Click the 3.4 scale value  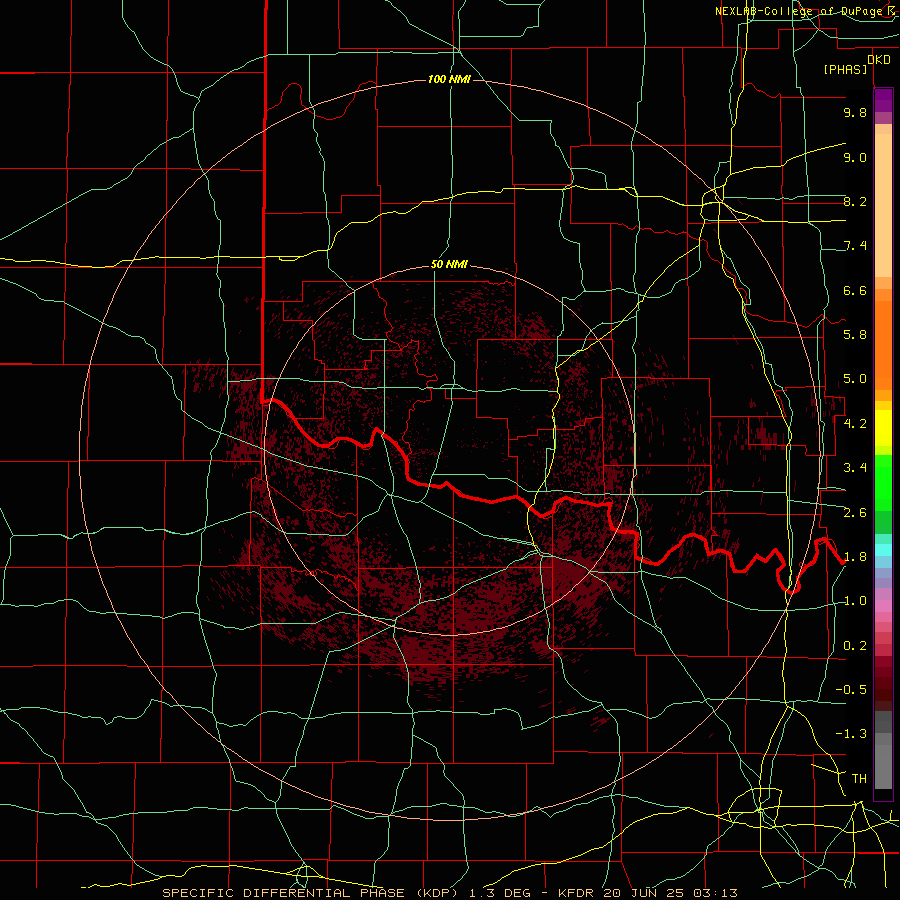pos(855,468)
